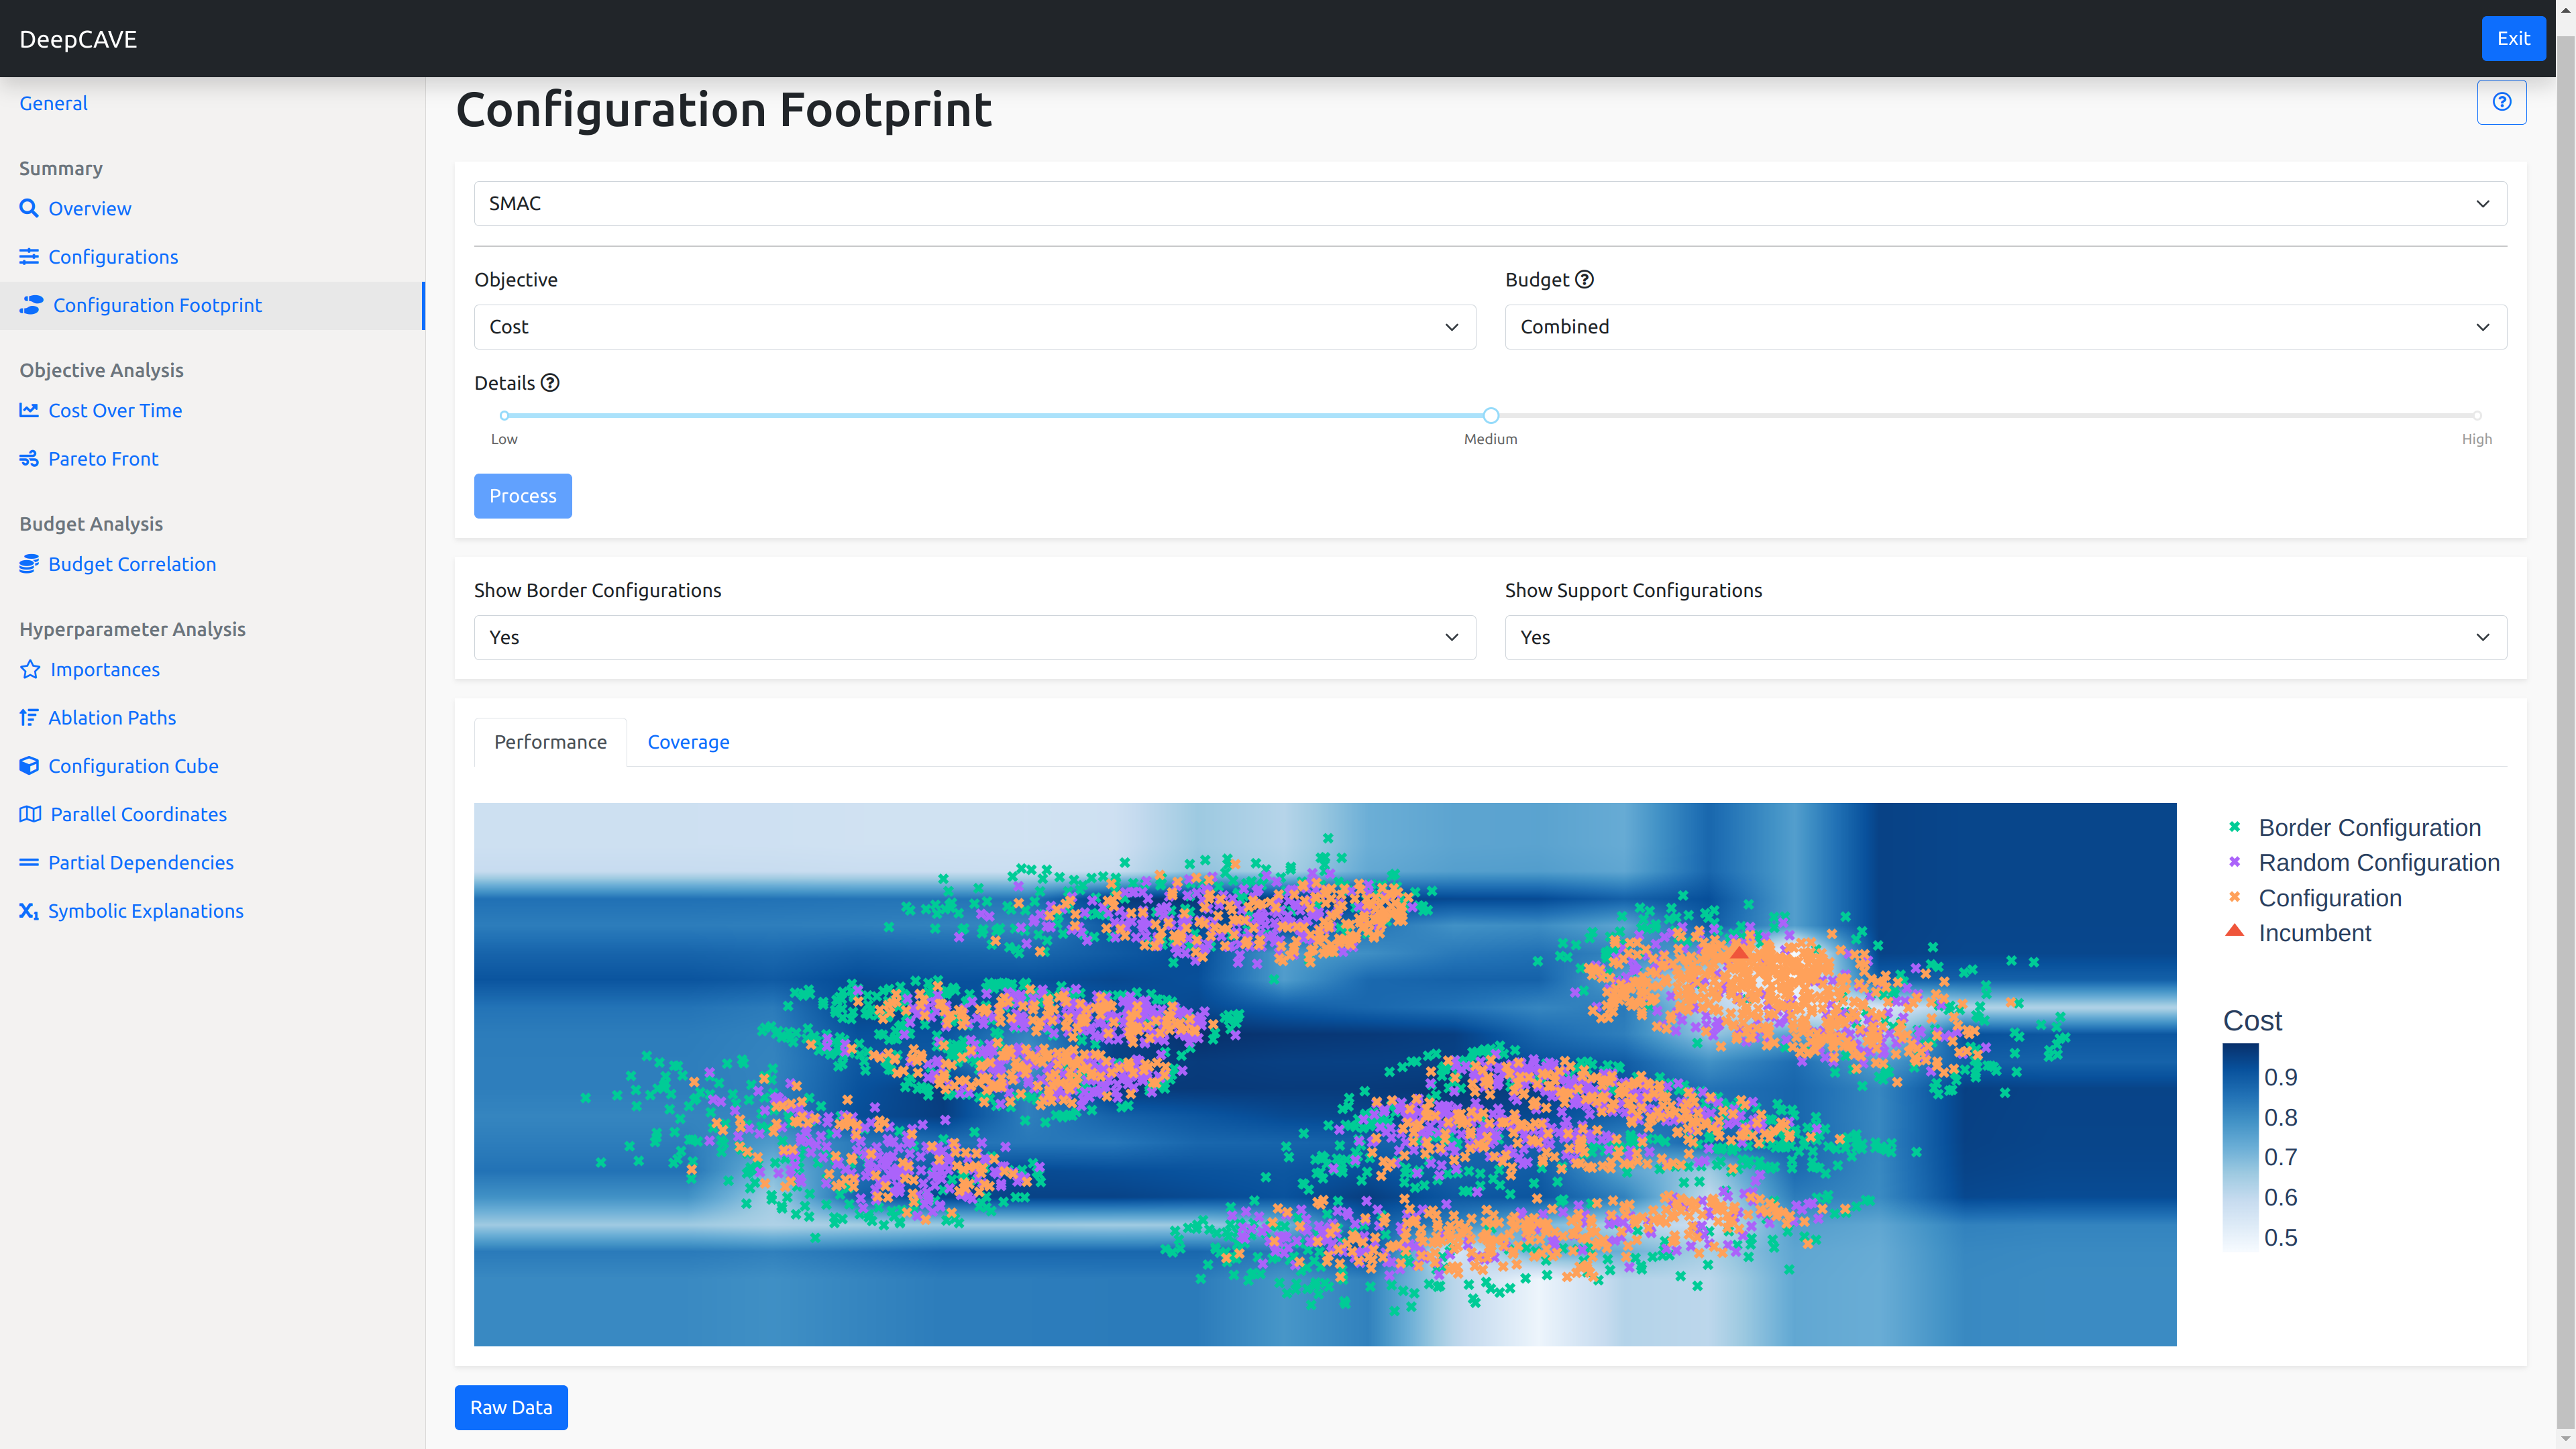Screen dimensions: 2576x1449
Task: Switch to the Performance tab
Action: tap(550, 741)
